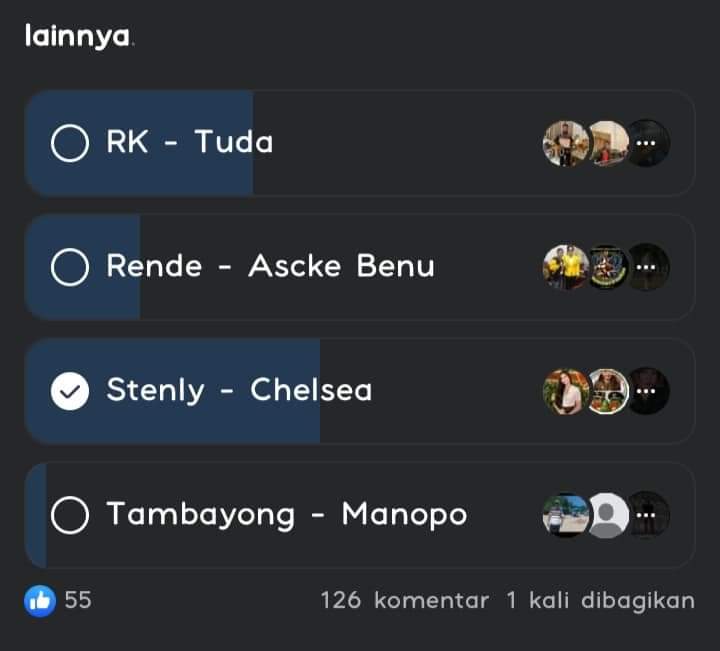The width and height of the screenshot is (720, 651).
Task: Uncheck the Stenly - Chelsea vote
Action: coord(70,391)
